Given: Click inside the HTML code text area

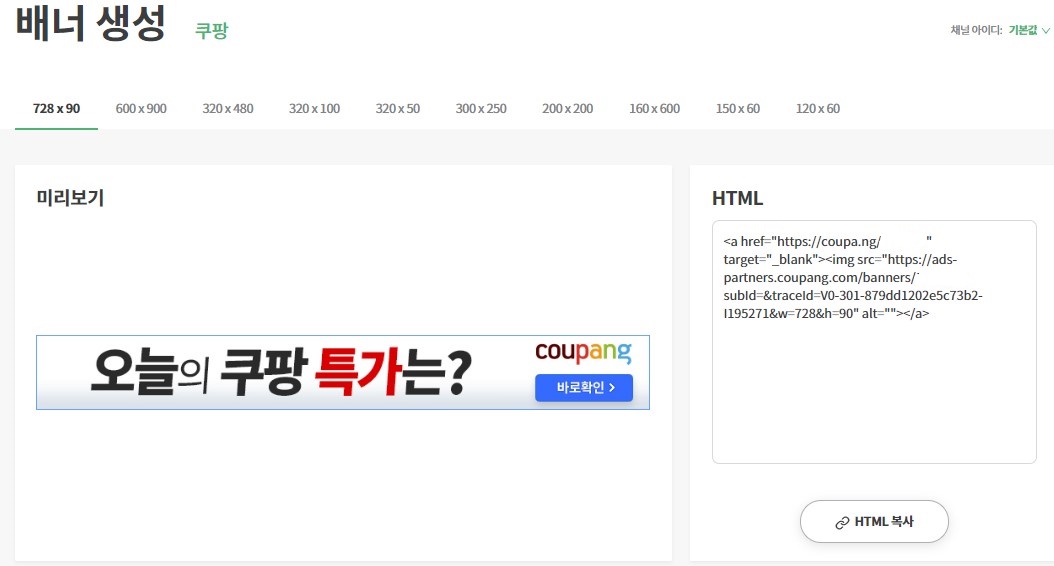Looking at the screenshot, I should pos(874,341).
